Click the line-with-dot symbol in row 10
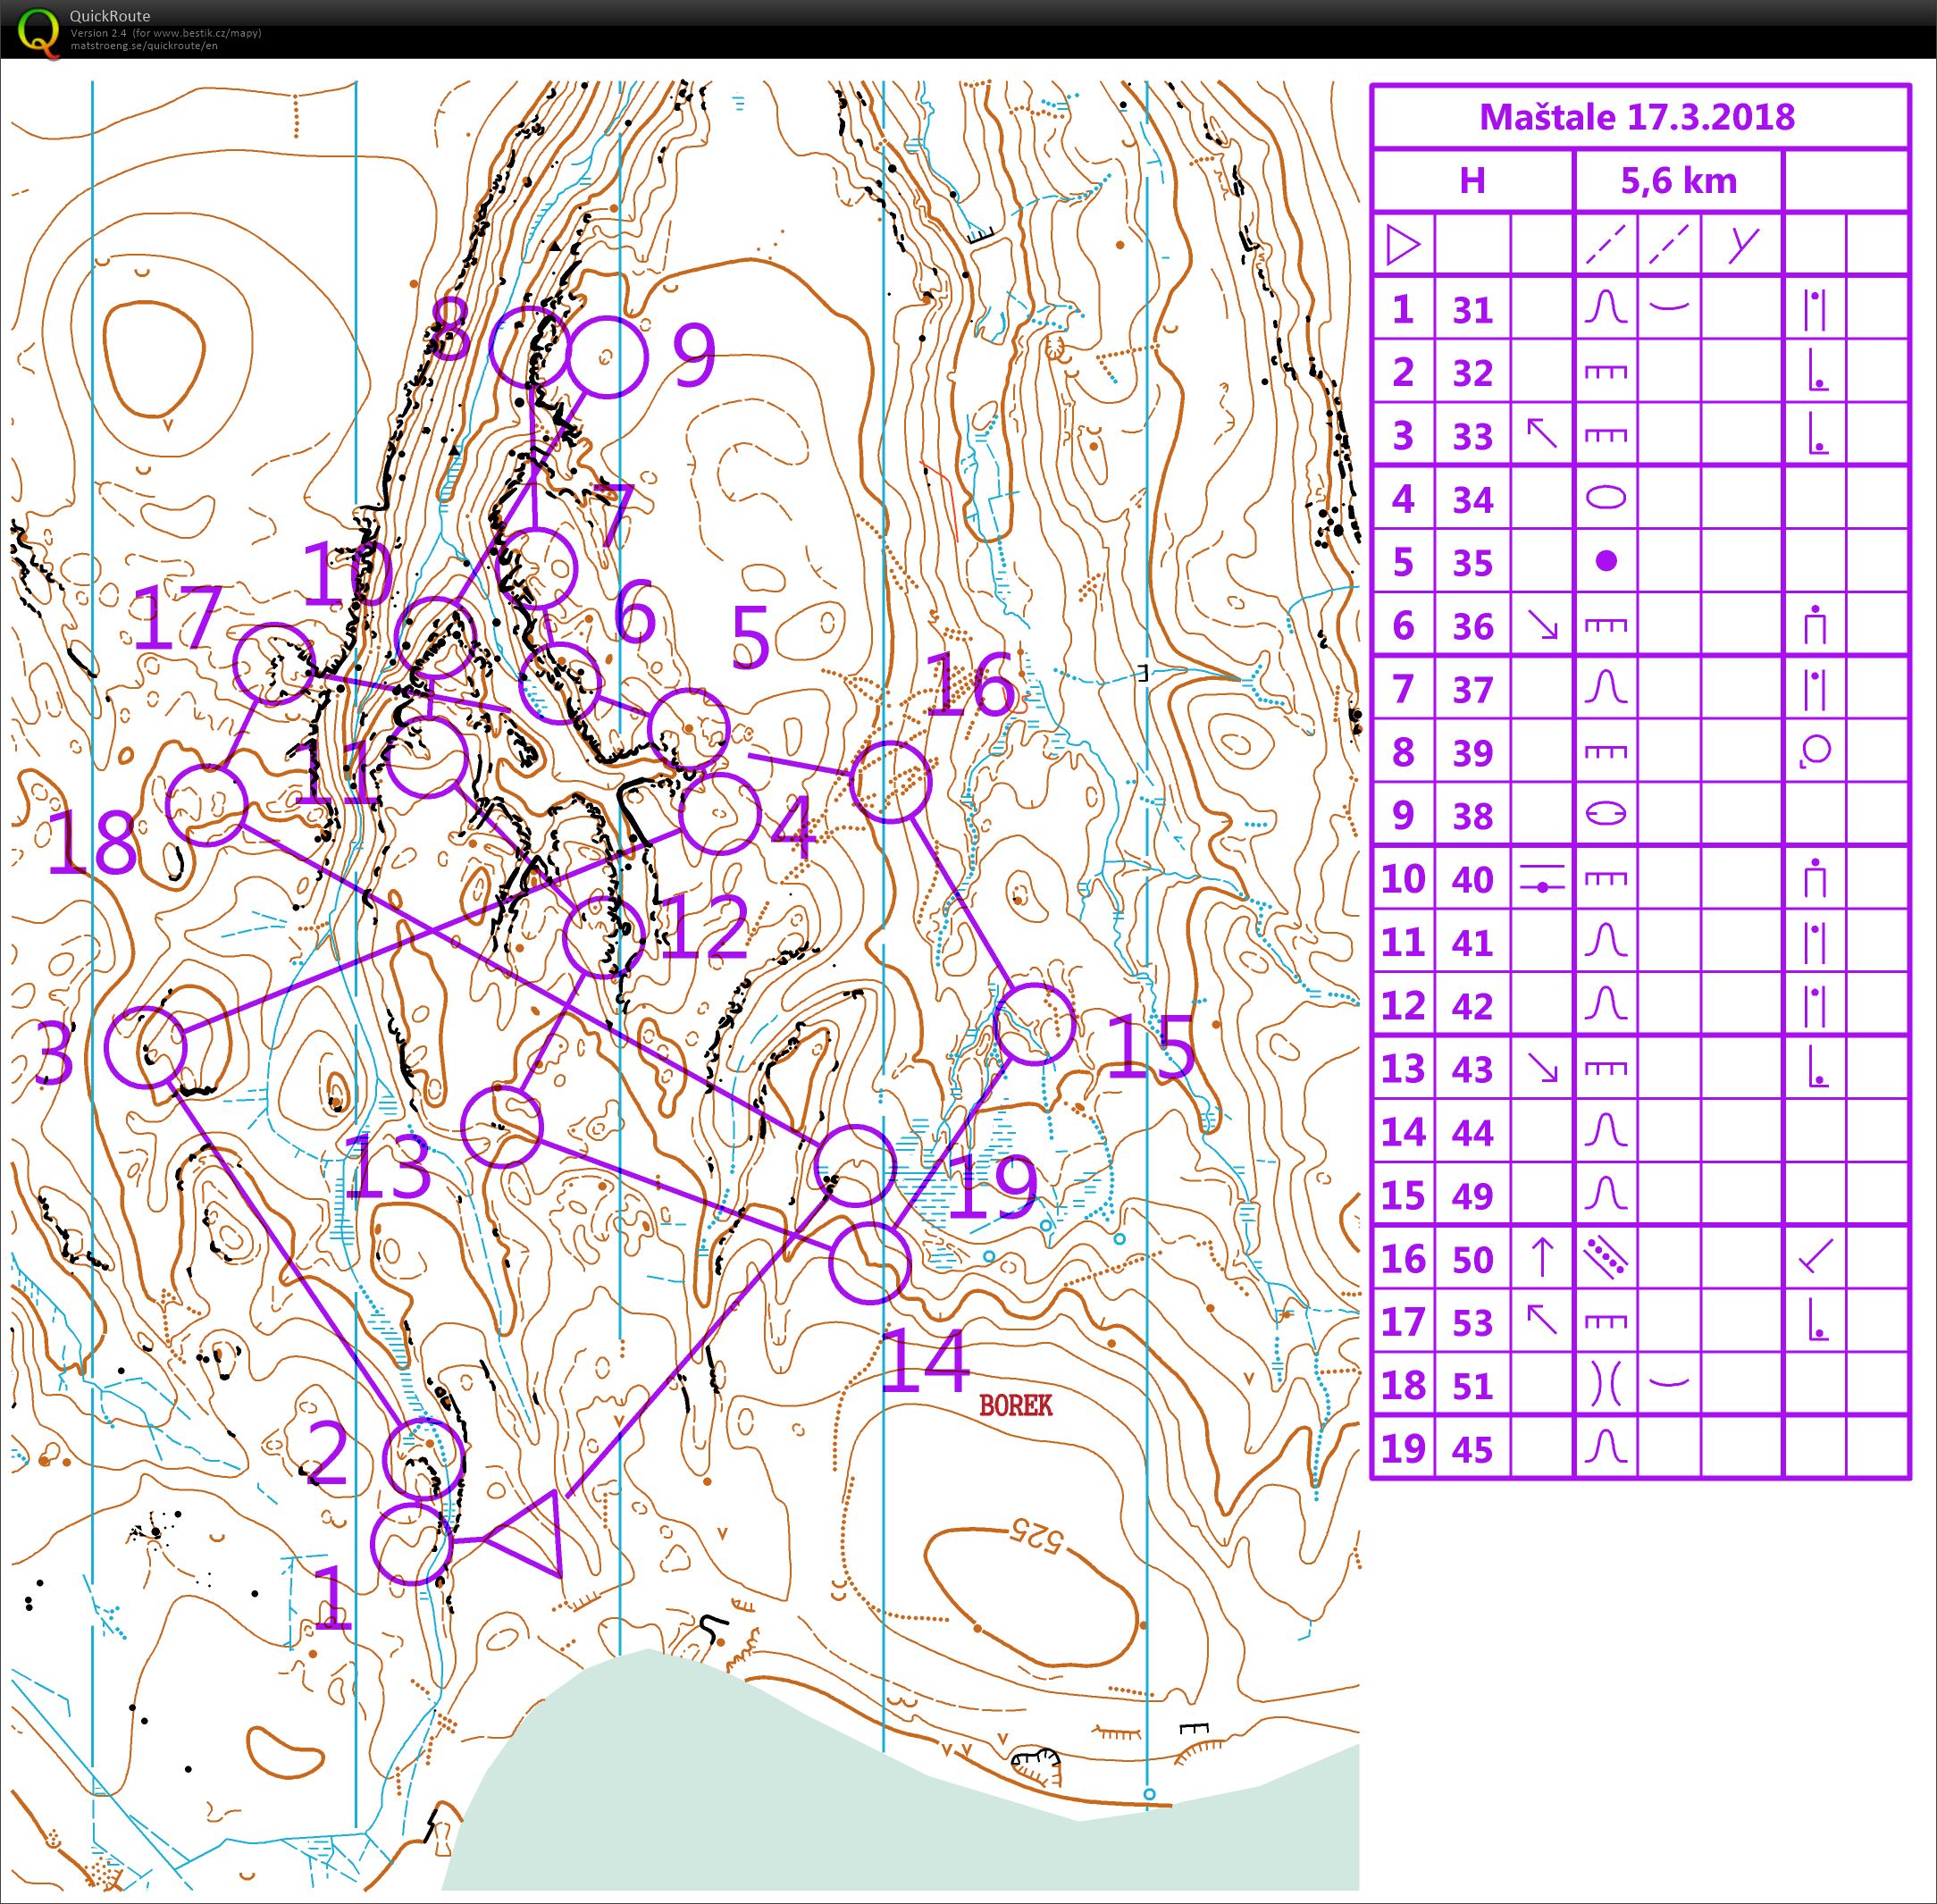 tap(1541, 879)
